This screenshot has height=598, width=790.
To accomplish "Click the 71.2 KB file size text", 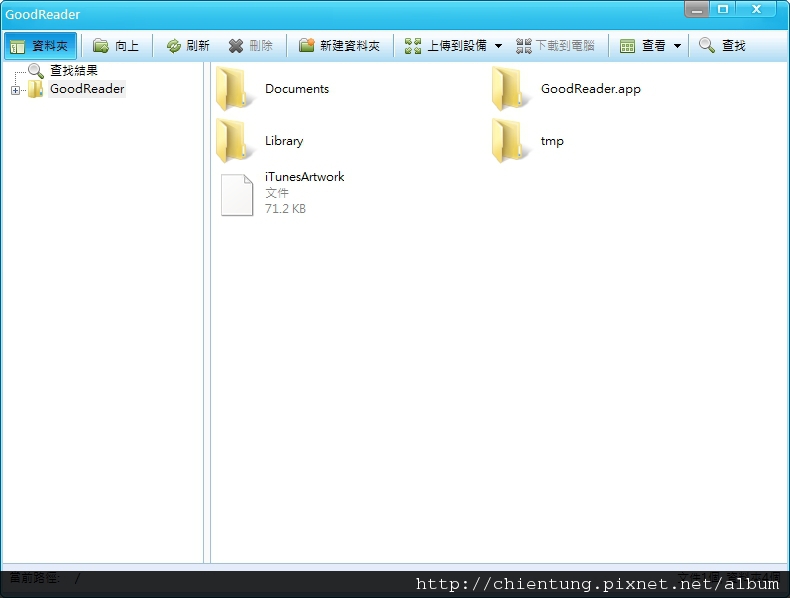I will [285, 209].
